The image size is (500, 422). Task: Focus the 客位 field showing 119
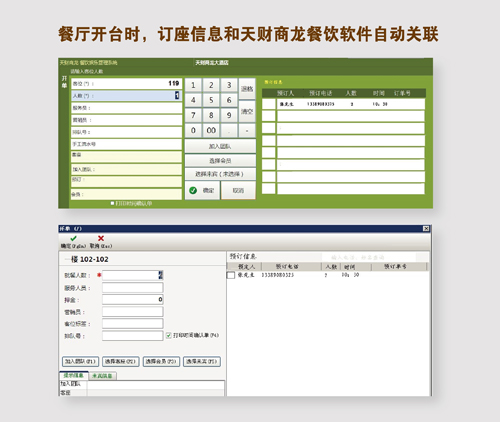coord(126,84)
